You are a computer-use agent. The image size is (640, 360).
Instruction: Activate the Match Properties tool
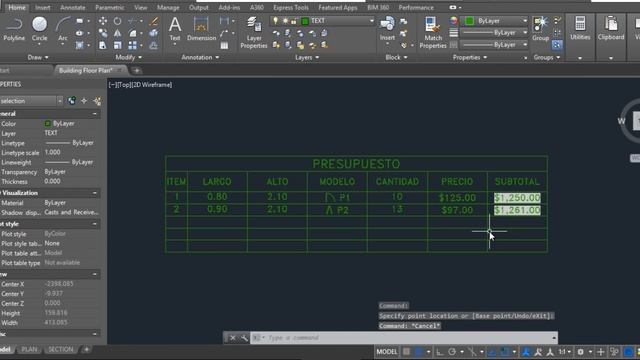tap(433, 33)
